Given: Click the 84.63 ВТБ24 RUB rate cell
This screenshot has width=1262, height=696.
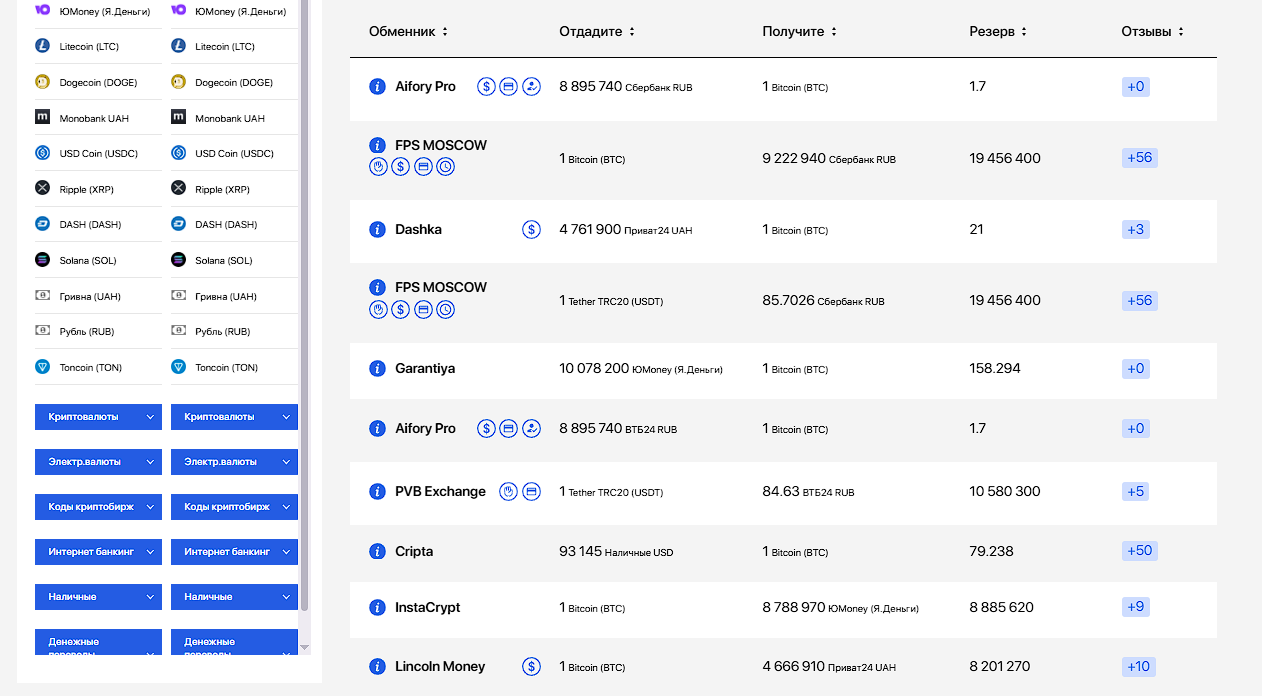Looking at the screenshot, I should (x=808, y=491).
